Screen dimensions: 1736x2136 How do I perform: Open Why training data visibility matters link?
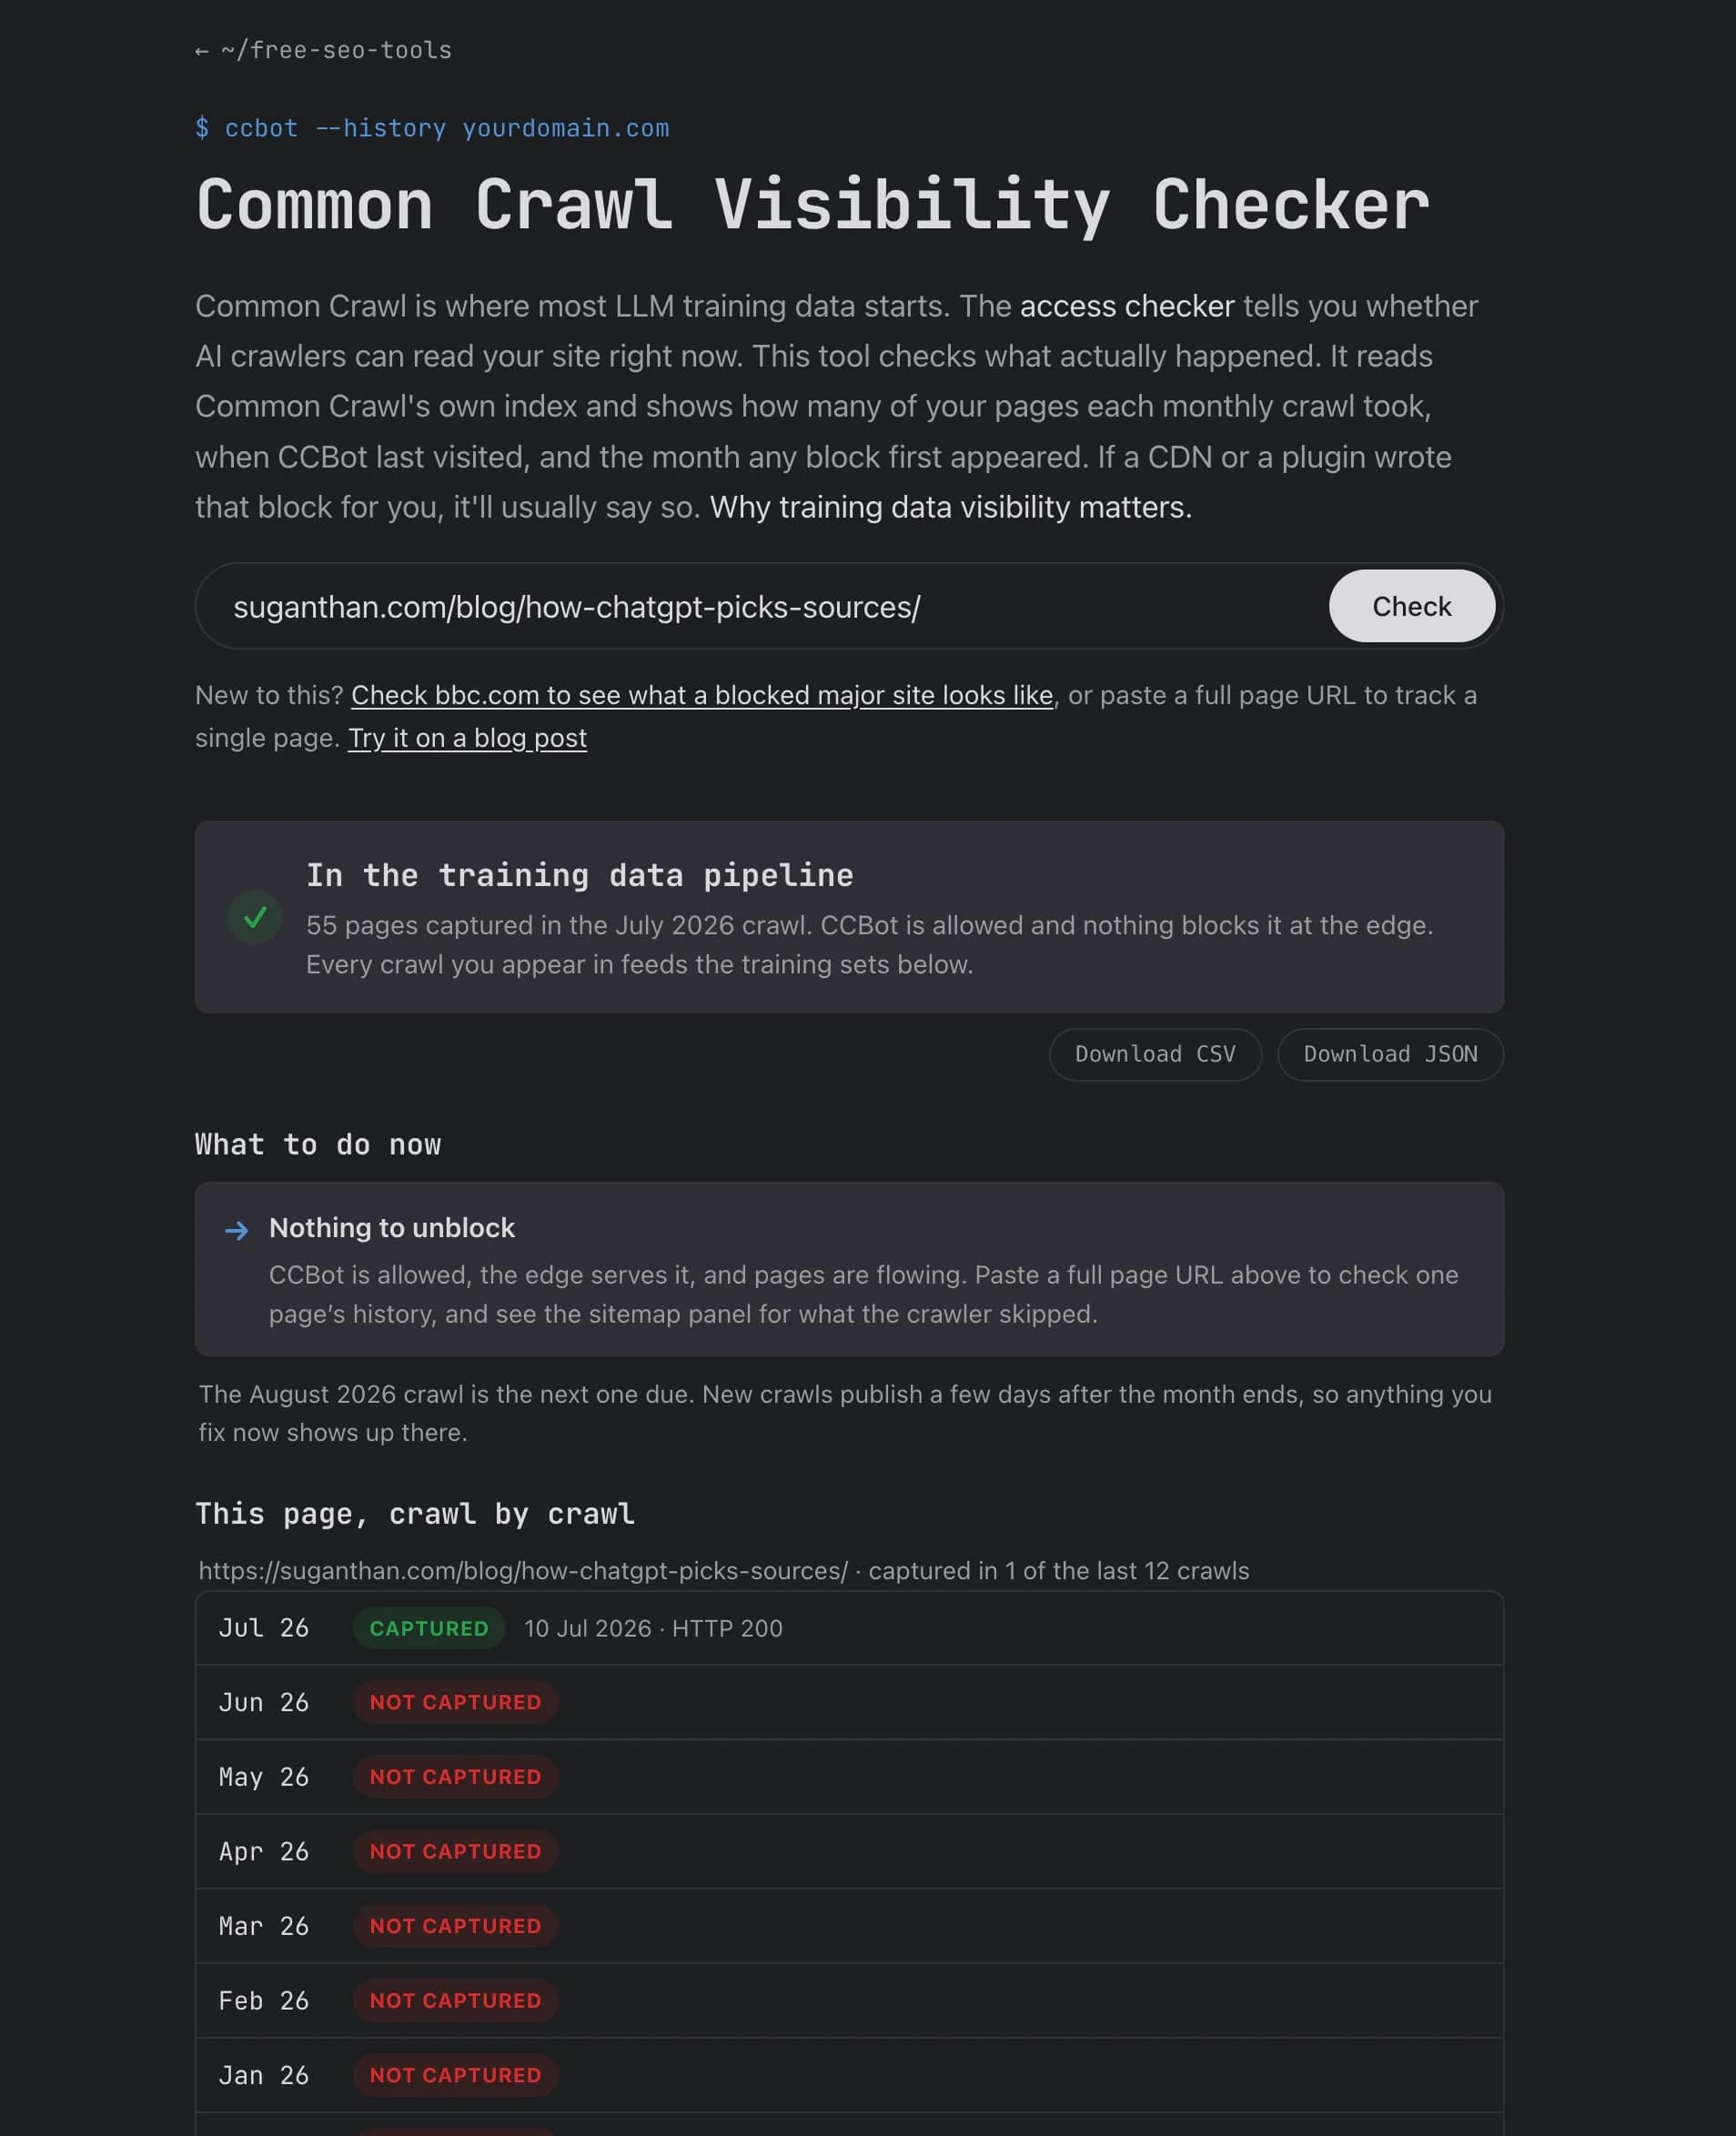point(950,507)
